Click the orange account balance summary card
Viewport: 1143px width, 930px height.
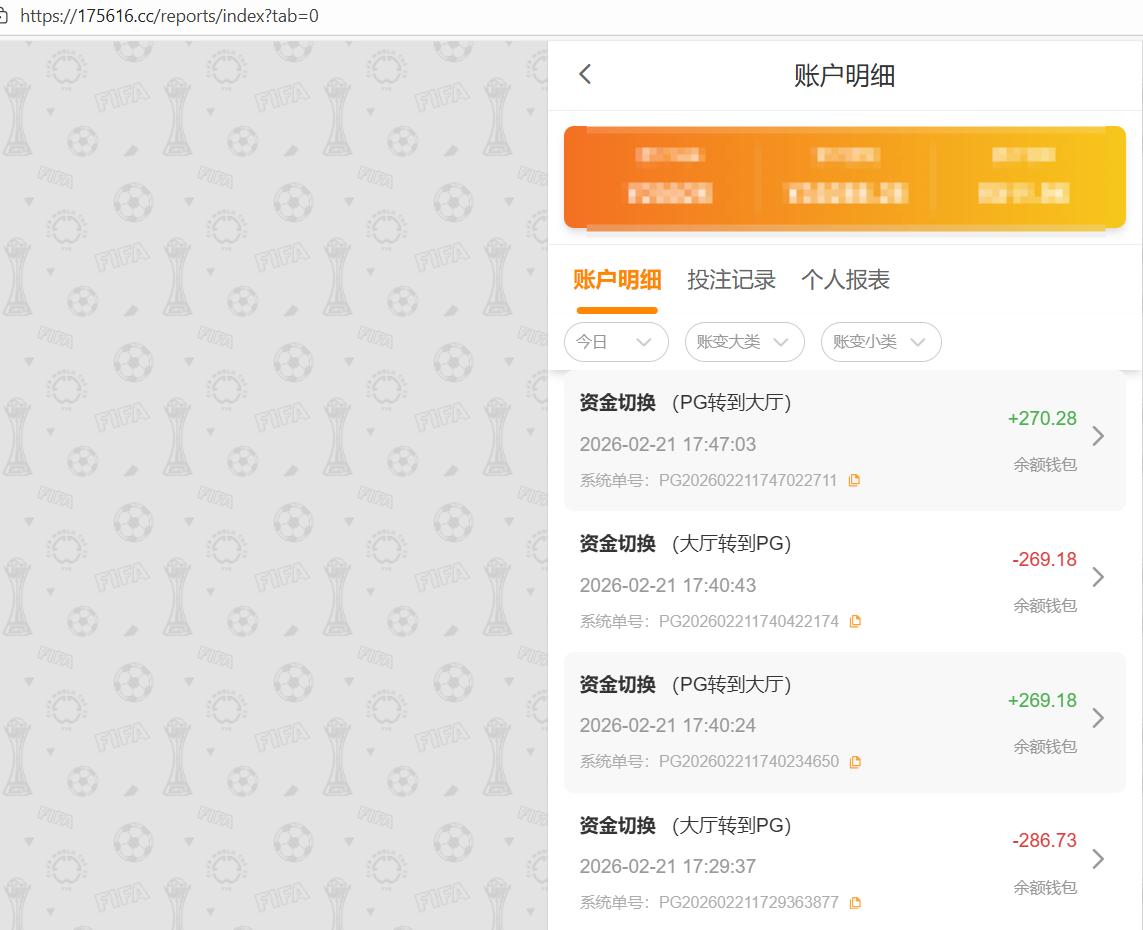pyautogui.click(x=844, y=177)
